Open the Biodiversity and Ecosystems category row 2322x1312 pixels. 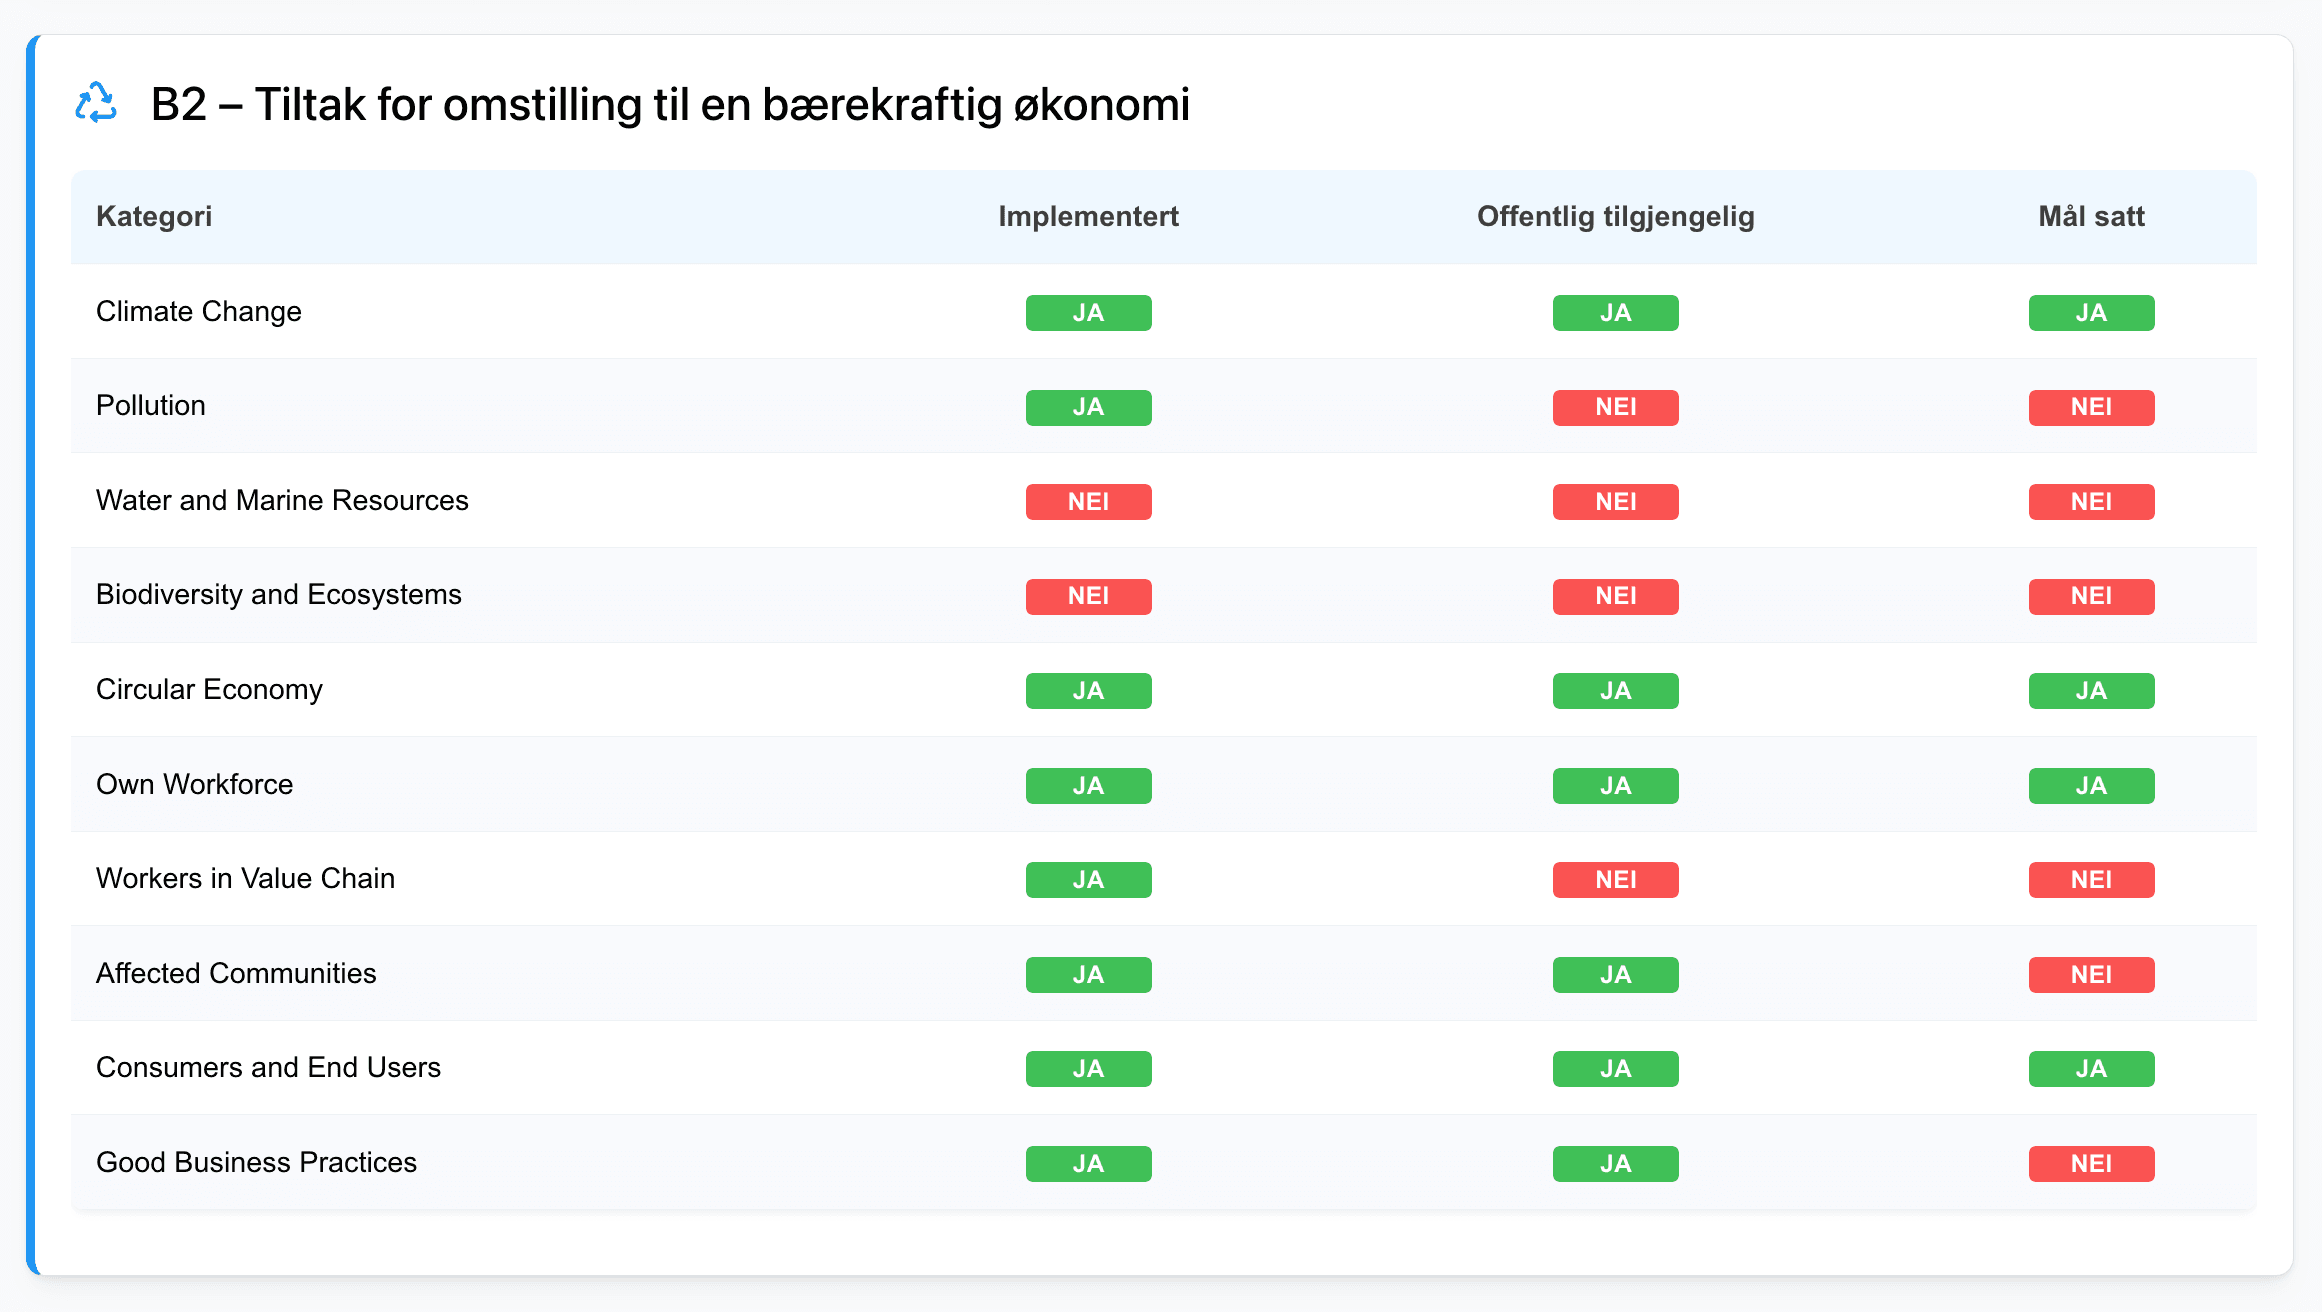coord(279,595)
